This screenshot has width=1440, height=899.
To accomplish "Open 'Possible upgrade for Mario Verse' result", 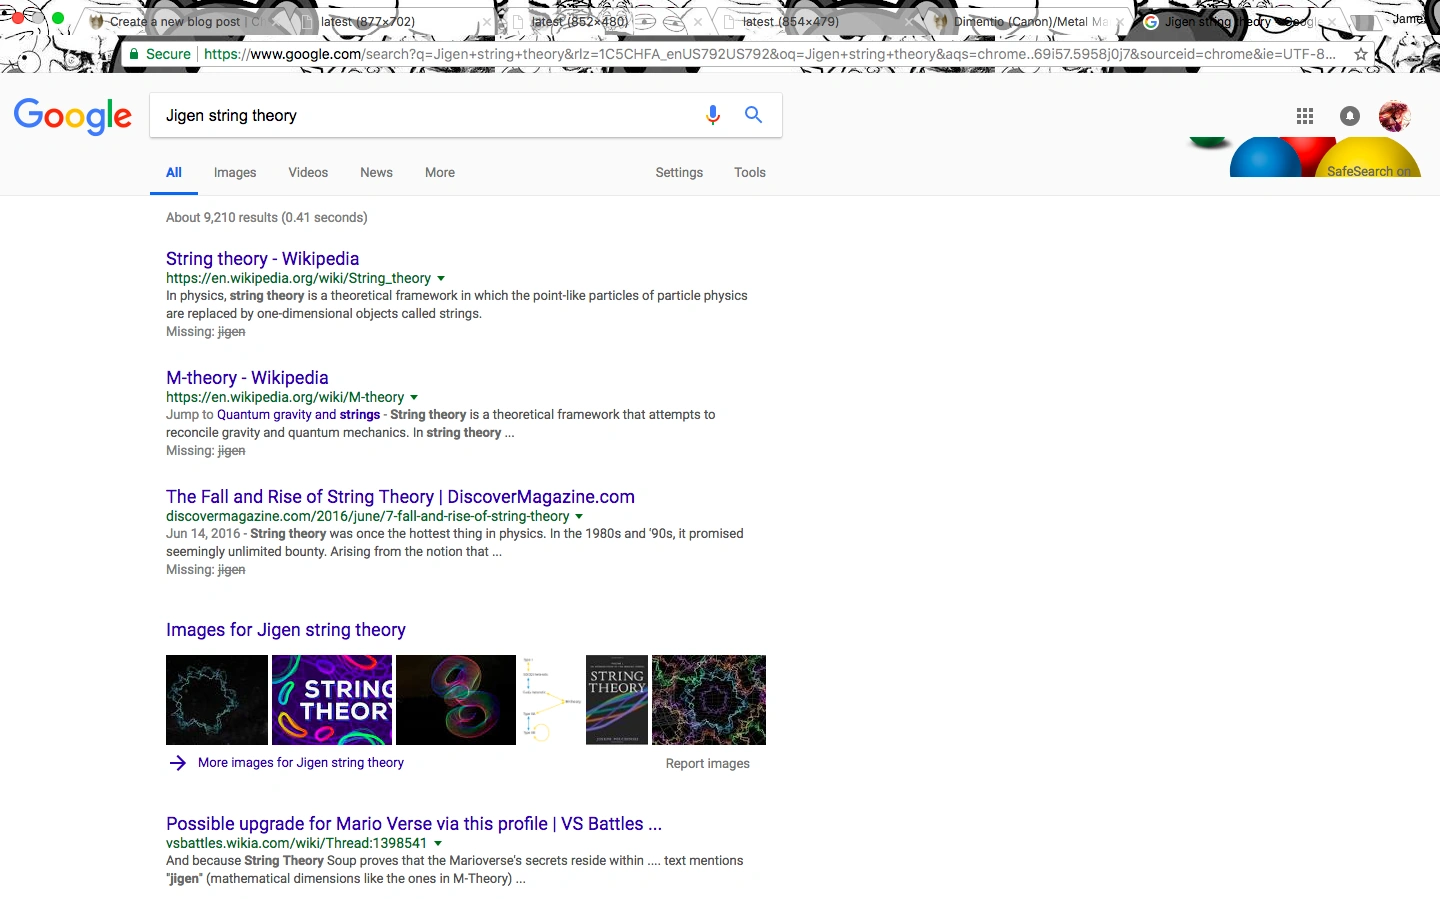I will (414, 824).
